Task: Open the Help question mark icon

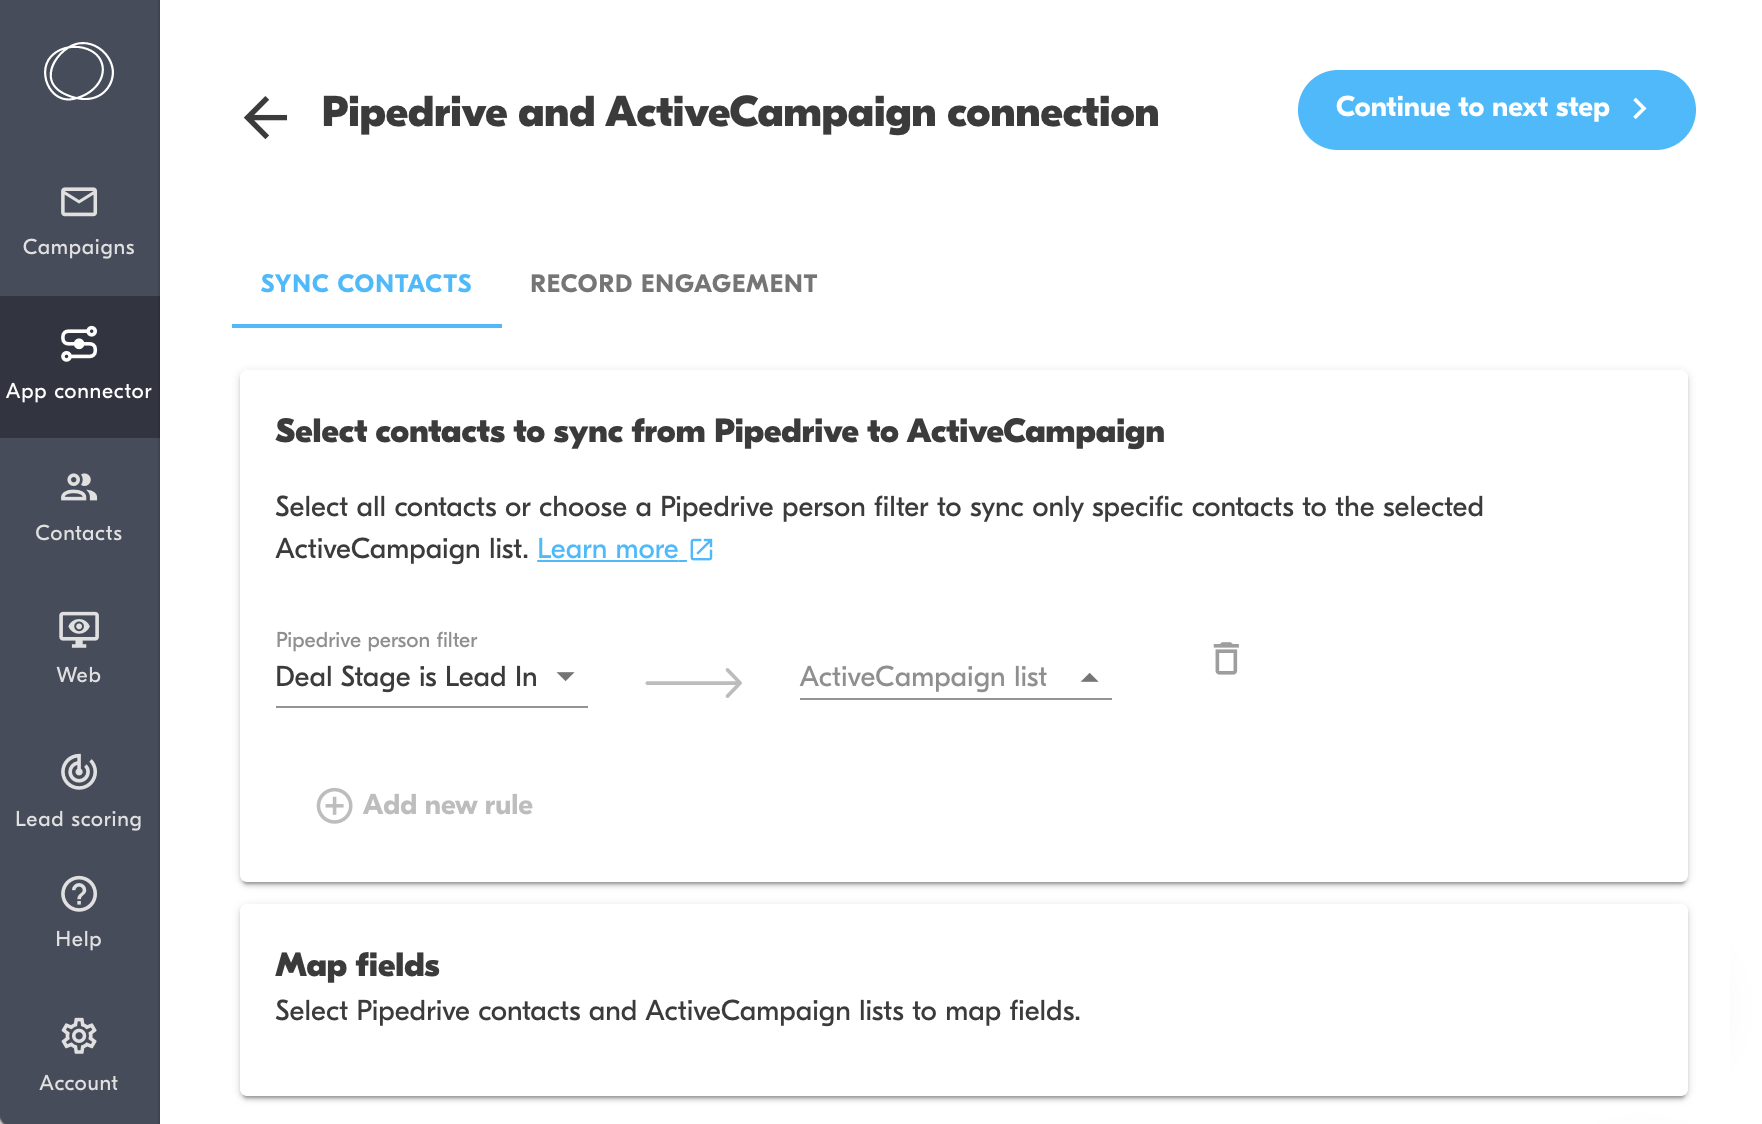Action: click(79, 894)
